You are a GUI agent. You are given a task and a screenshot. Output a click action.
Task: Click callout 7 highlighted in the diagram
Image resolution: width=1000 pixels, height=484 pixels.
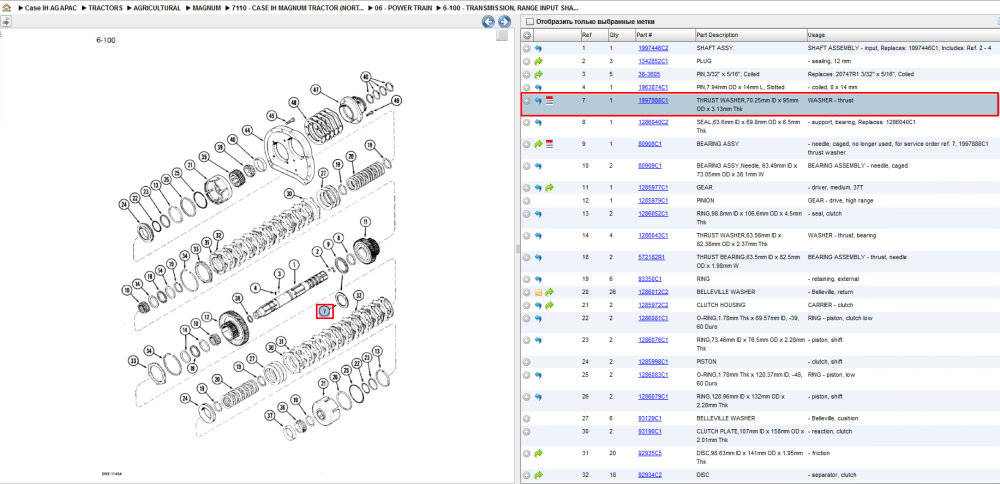325,311
